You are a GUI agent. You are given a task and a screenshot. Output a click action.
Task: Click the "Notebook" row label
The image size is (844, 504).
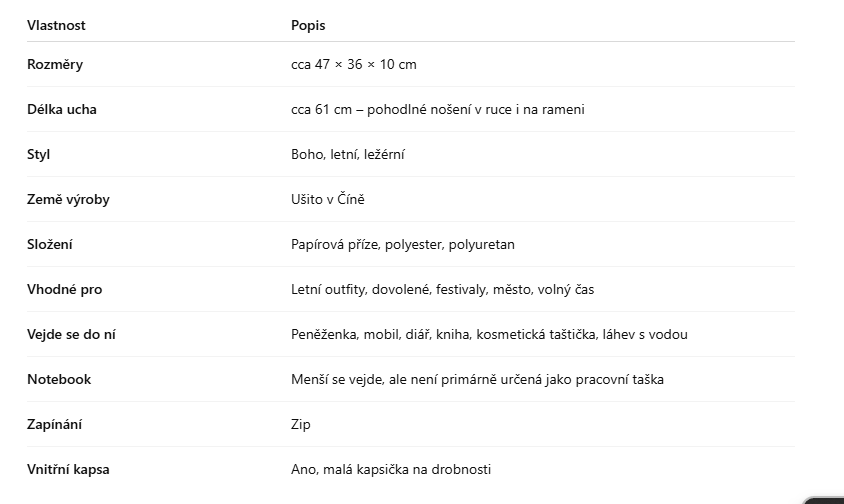59,379
